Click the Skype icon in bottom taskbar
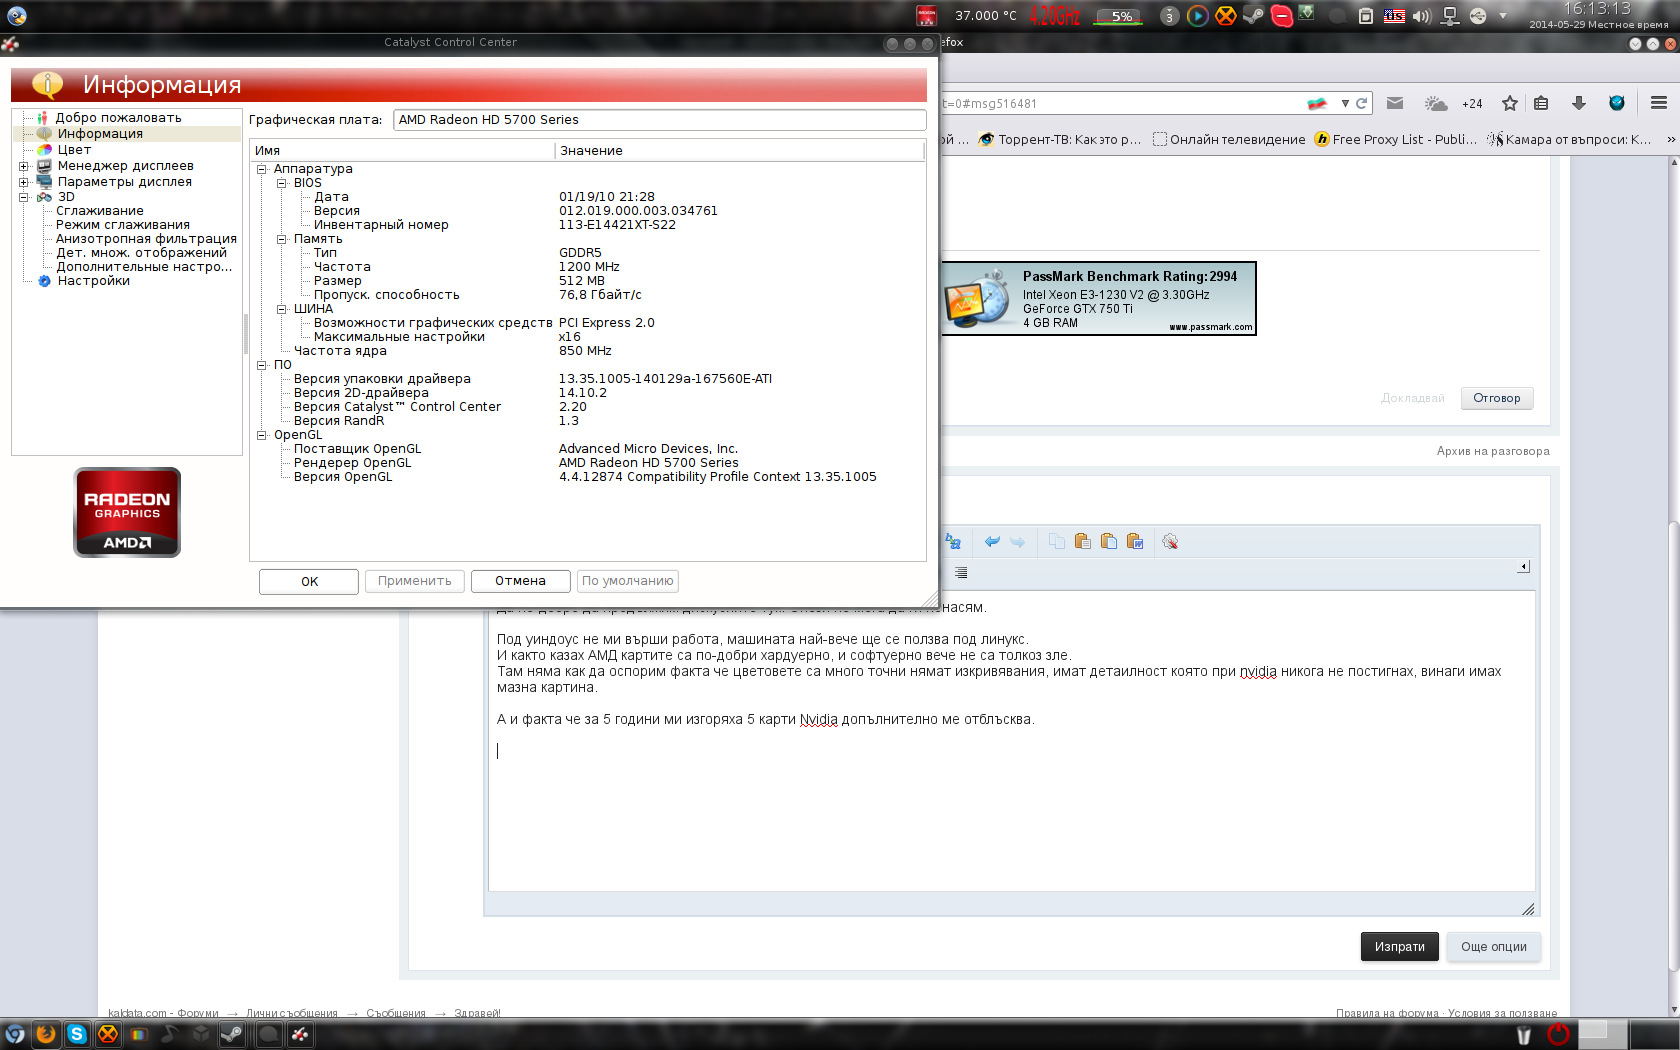This screenshot has height=1050, width=1680. click(77, 1034)
